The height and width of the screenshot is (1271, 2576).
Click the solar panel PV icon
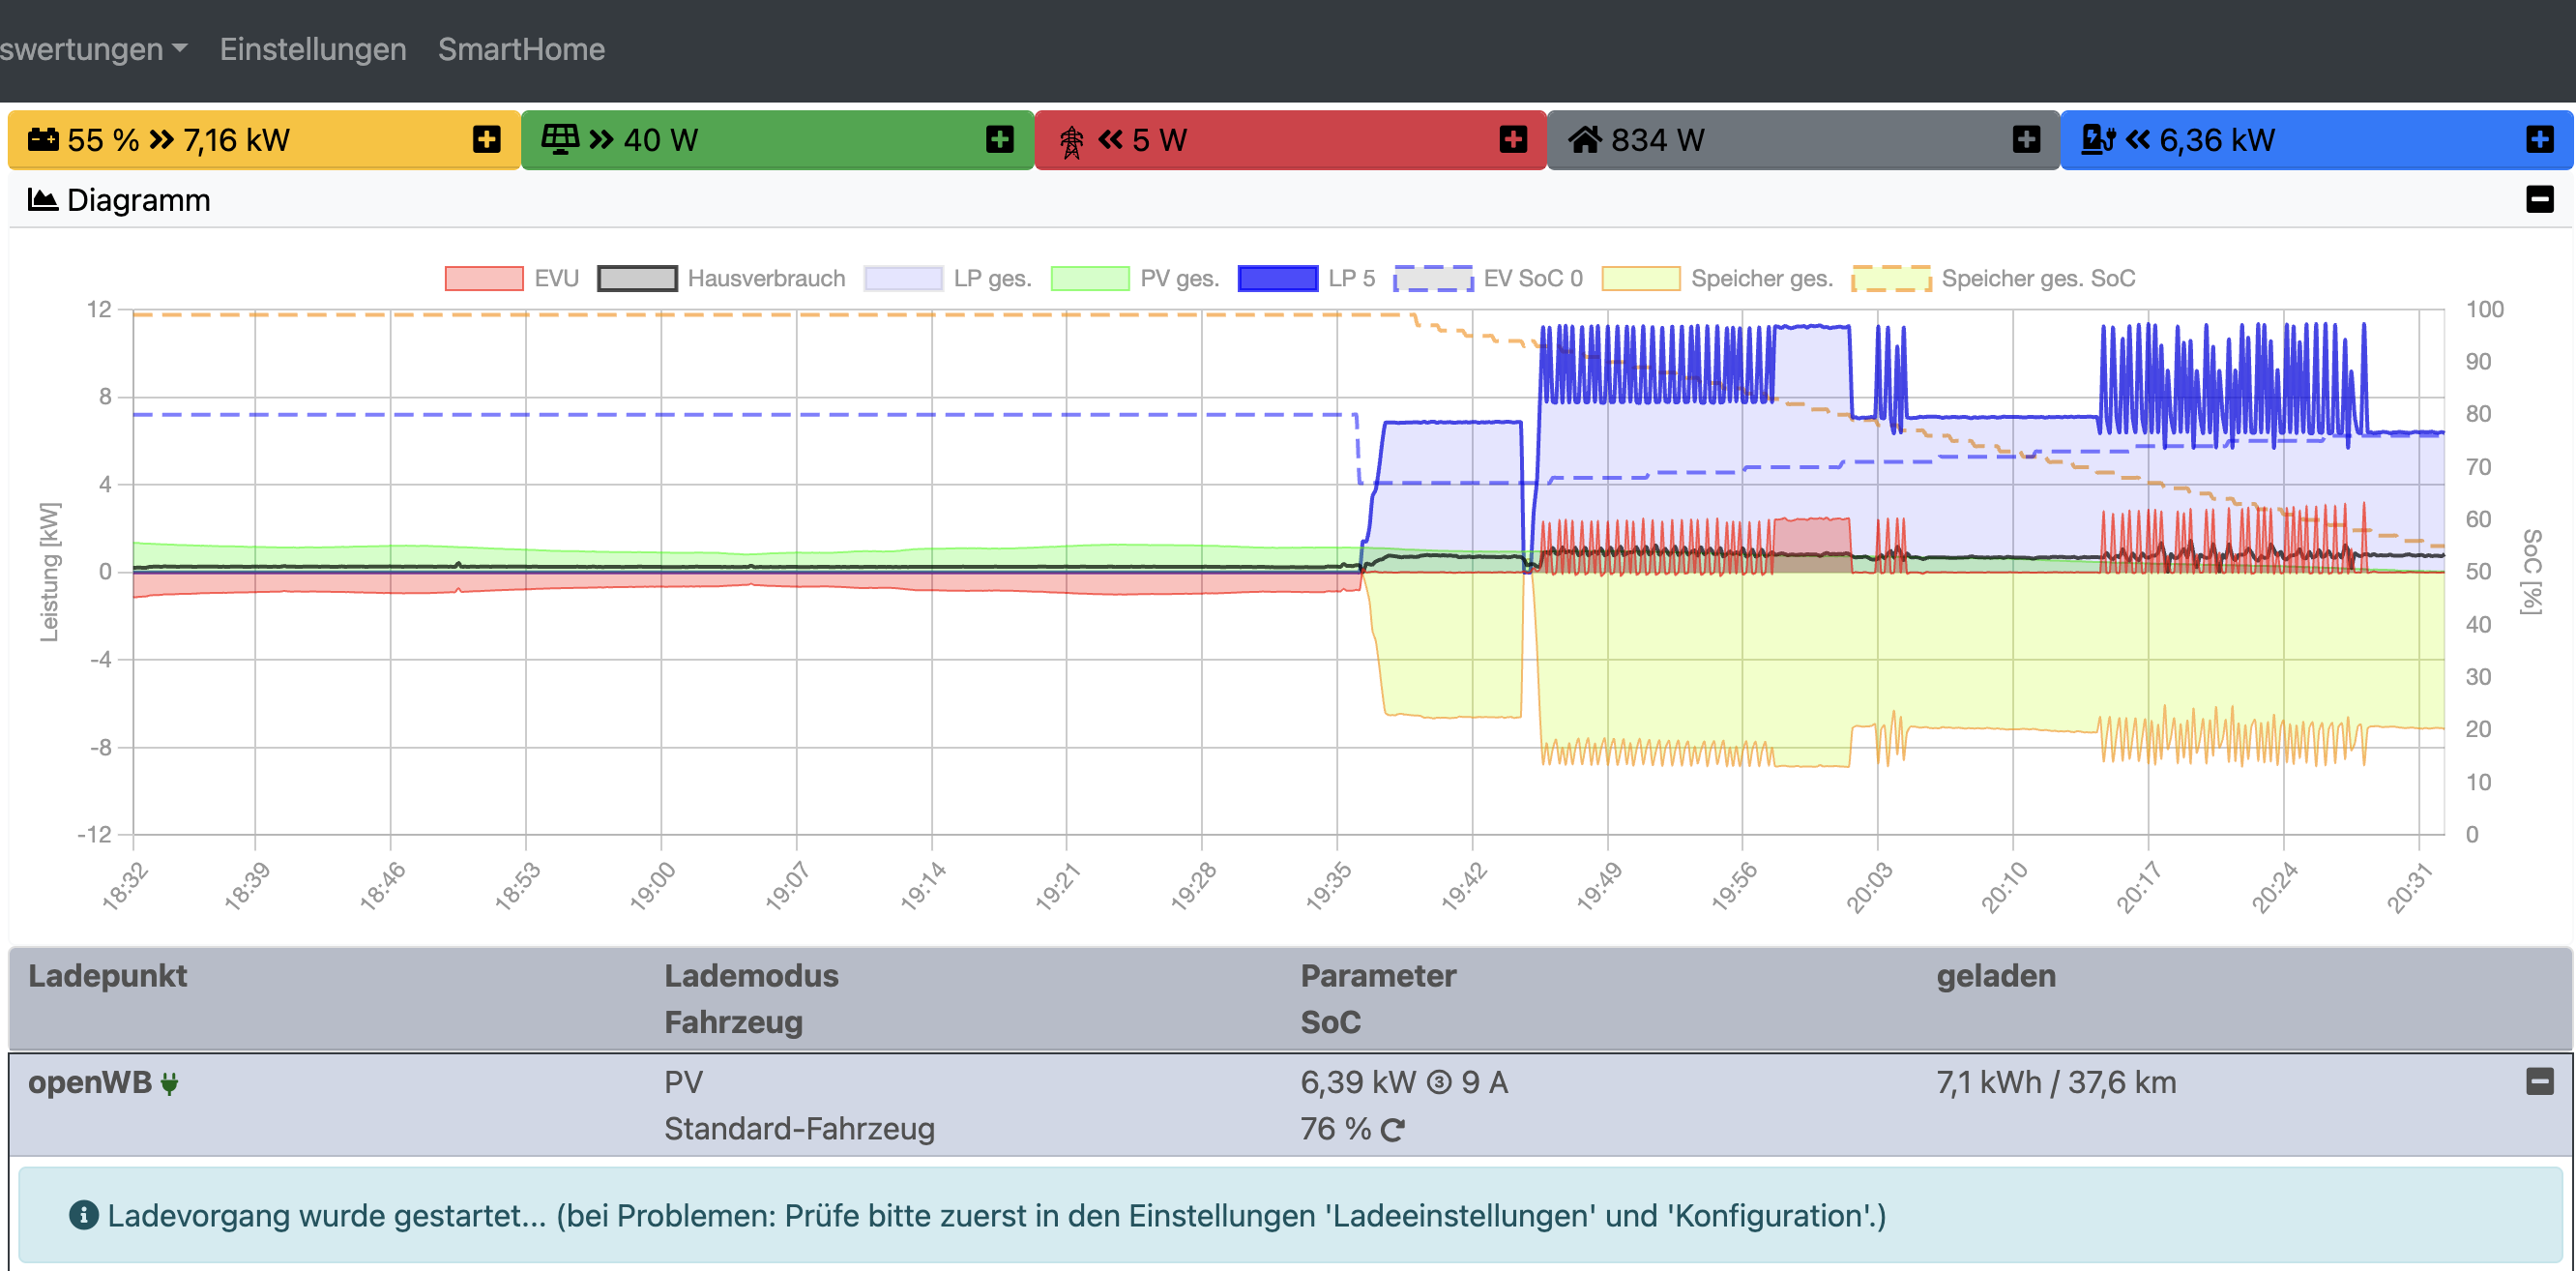tap(560, 139)
